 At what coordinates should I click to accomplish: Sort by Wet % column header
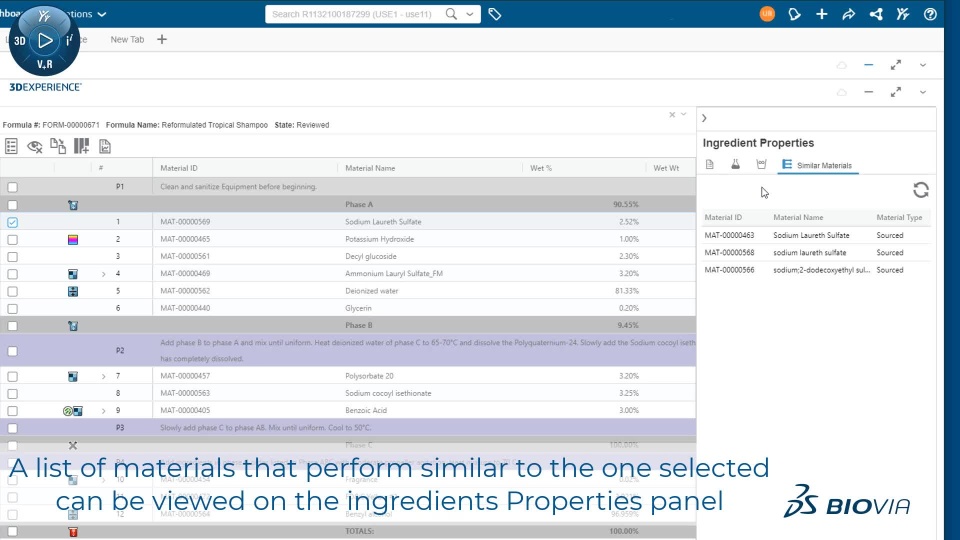coord(541,168)
